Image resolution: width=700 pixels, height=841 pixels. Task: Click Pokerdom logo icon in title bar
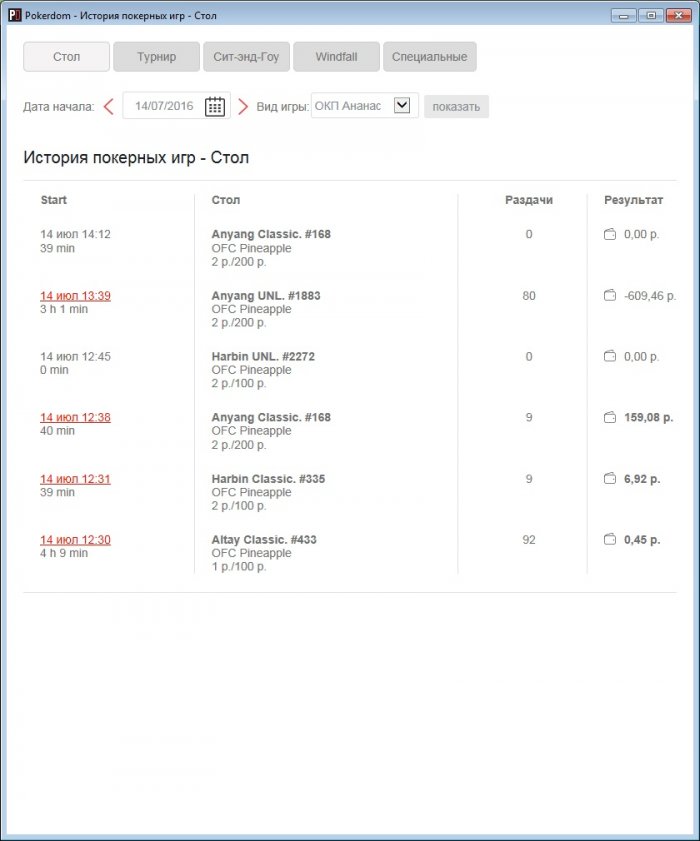pos(14,16)
